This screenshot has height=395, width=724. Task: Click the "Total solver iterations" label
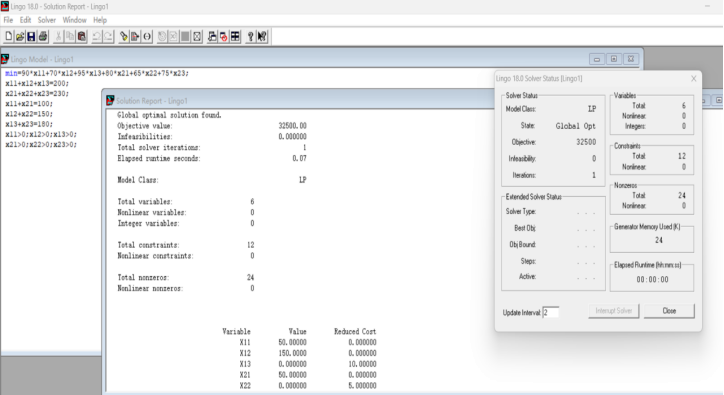click(x=159, y=147)
